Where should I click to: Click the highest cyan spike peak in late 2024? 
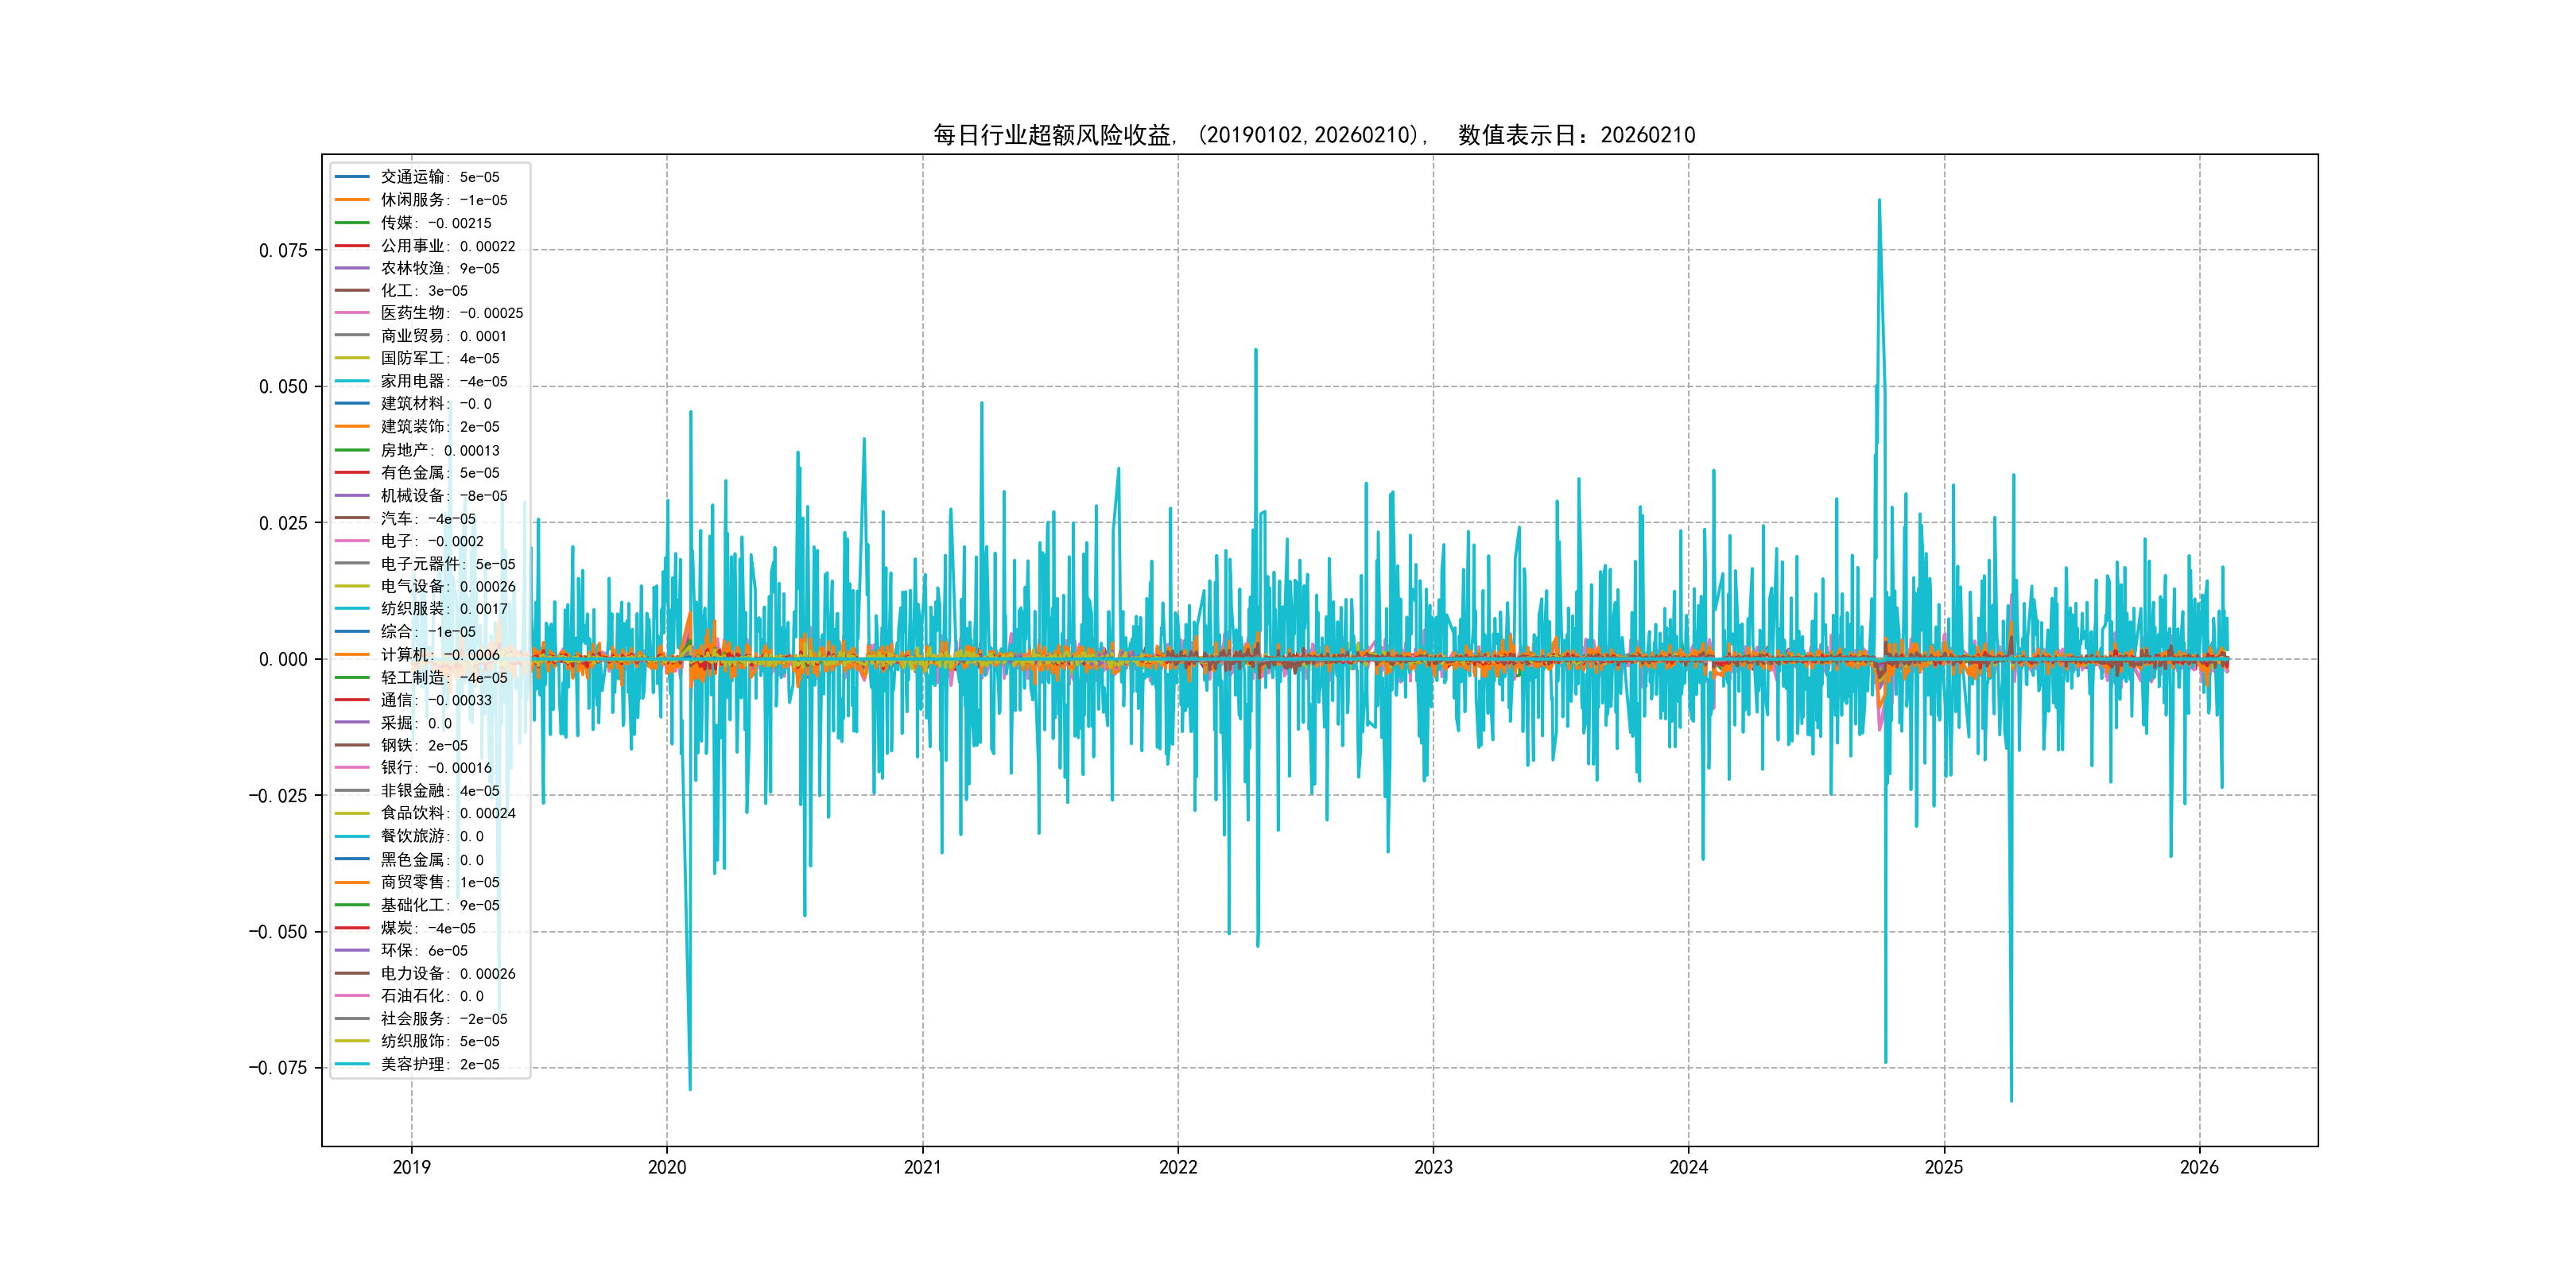coord(1879,201)
